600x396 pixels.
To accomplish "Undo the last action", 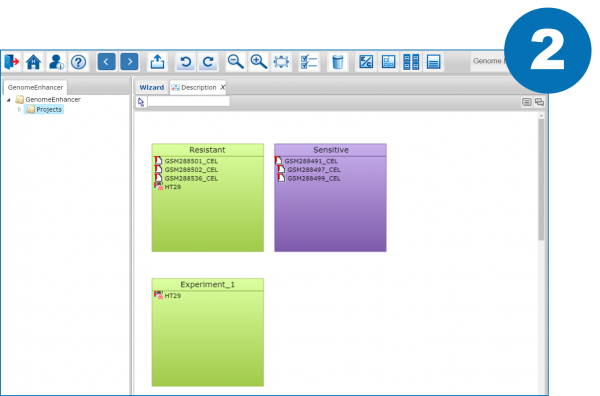I will coord(186,62).
